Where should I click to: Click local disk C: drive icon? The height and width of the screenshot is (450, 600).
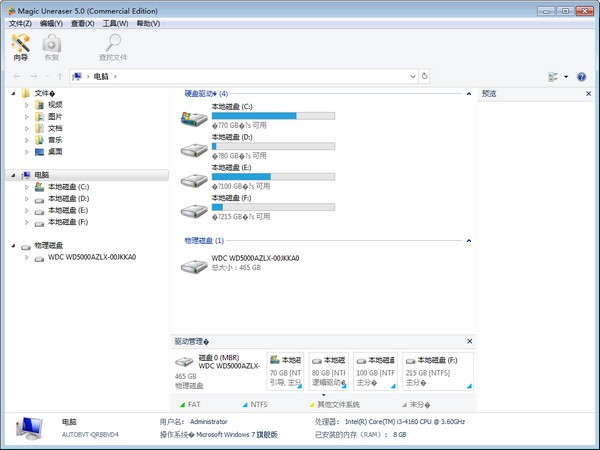pos(194,119)
